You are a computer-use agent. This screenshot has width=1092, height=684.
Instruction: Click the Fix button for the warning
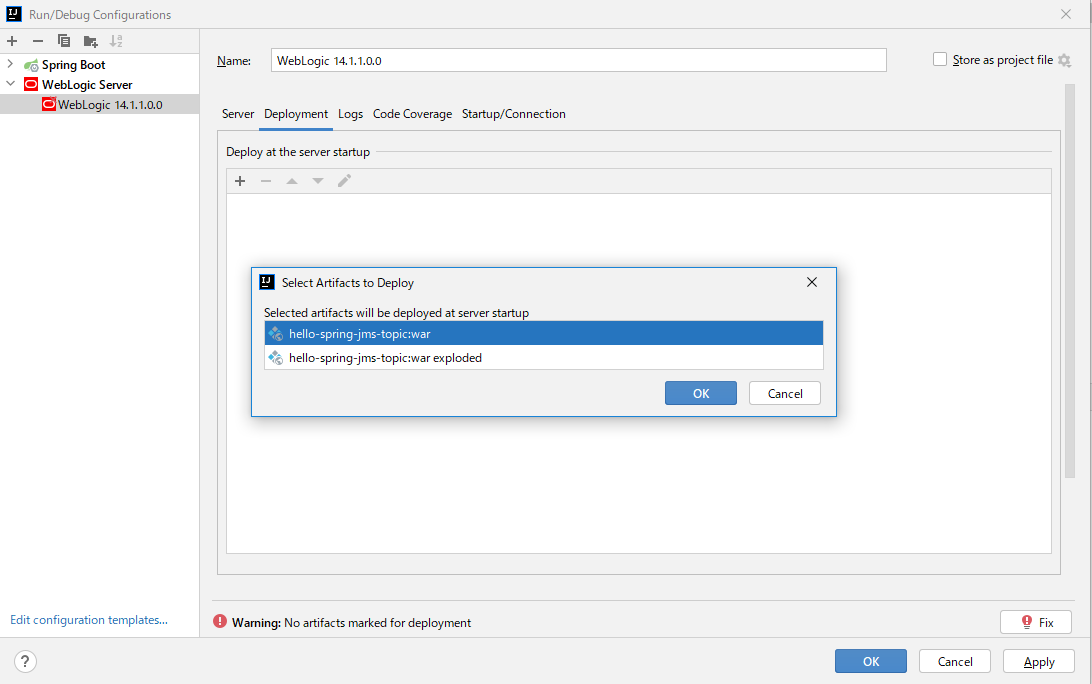[x=1036, y=622]
